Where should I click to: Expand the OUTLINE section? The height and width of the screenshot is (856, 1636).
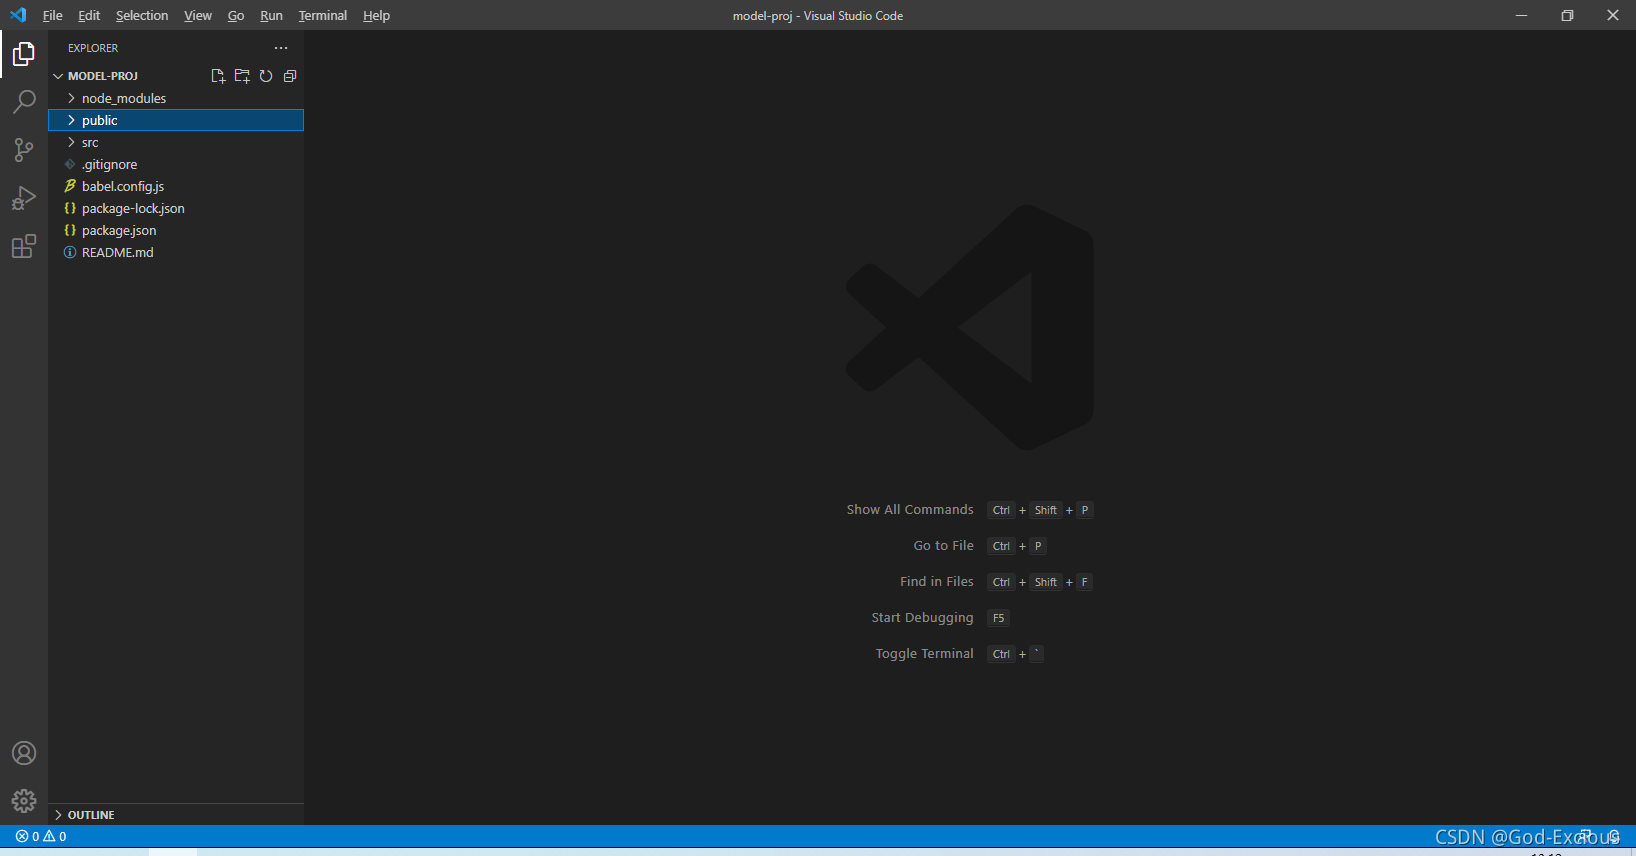176,815
